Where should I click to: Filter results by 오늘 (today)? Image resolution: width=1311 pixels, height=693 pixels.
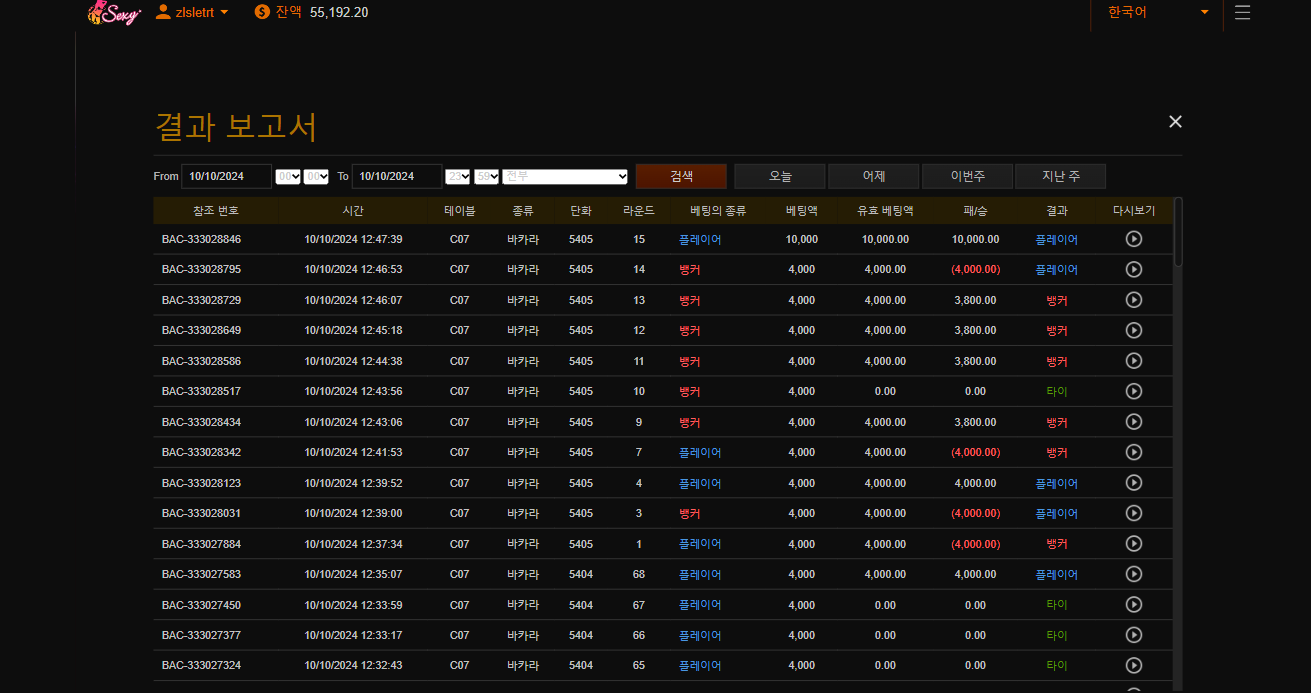coord(780,176)
